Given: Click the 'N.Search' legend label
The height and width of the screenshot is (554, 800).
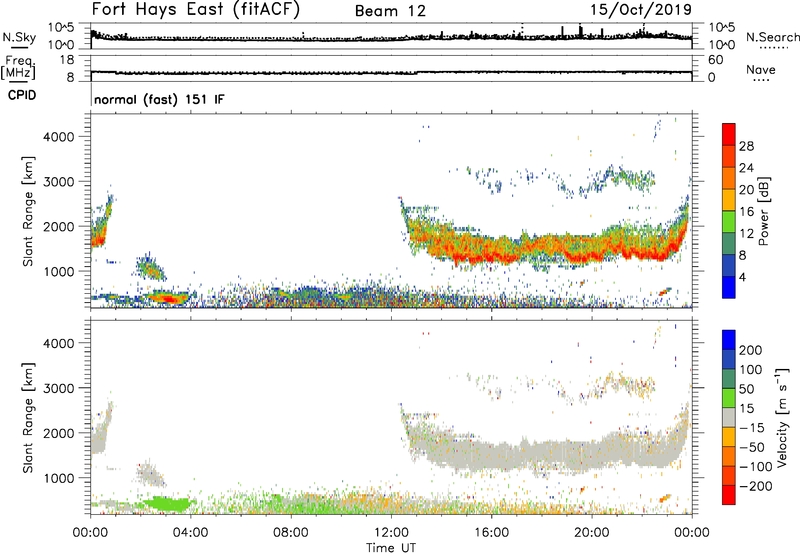Looking at the screenshot, I should (773, 37).
